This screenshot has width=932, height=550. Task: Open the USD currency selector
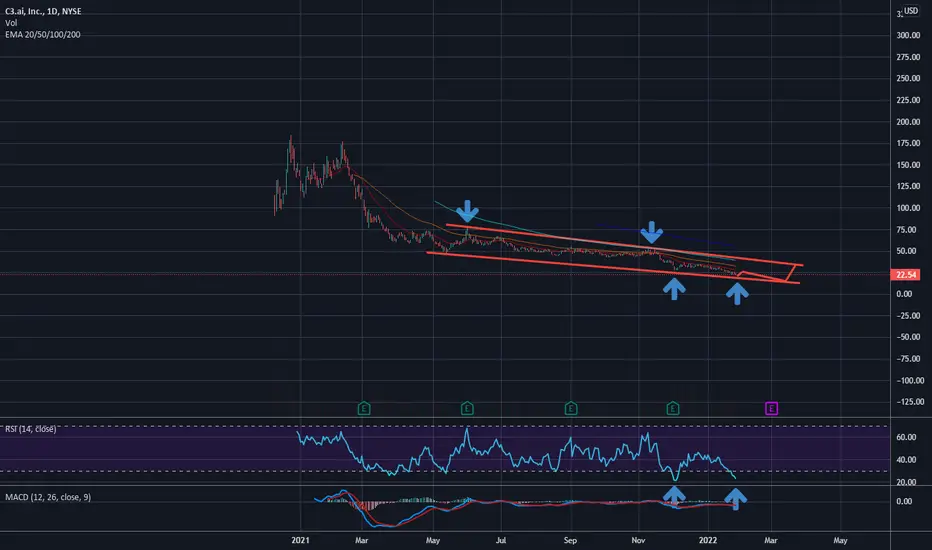(911, 11)
